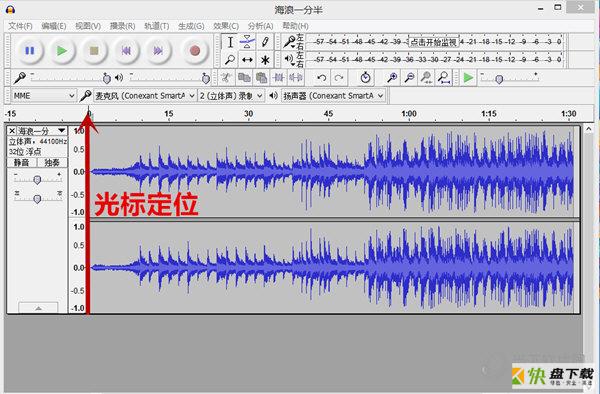
Task: Skip to end of track
Action: [x=158, y=50]
